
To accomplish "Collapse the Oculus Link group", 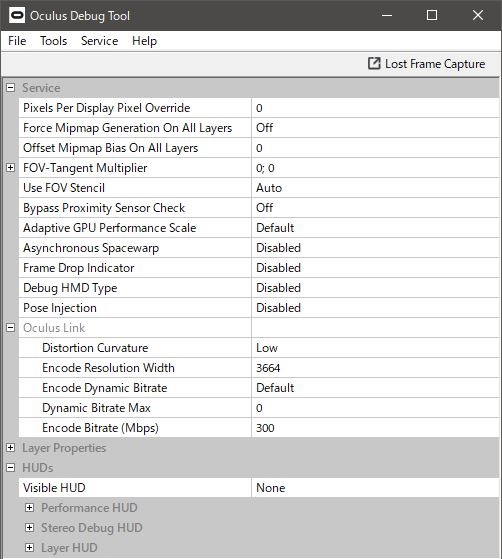I will [11, 328].
